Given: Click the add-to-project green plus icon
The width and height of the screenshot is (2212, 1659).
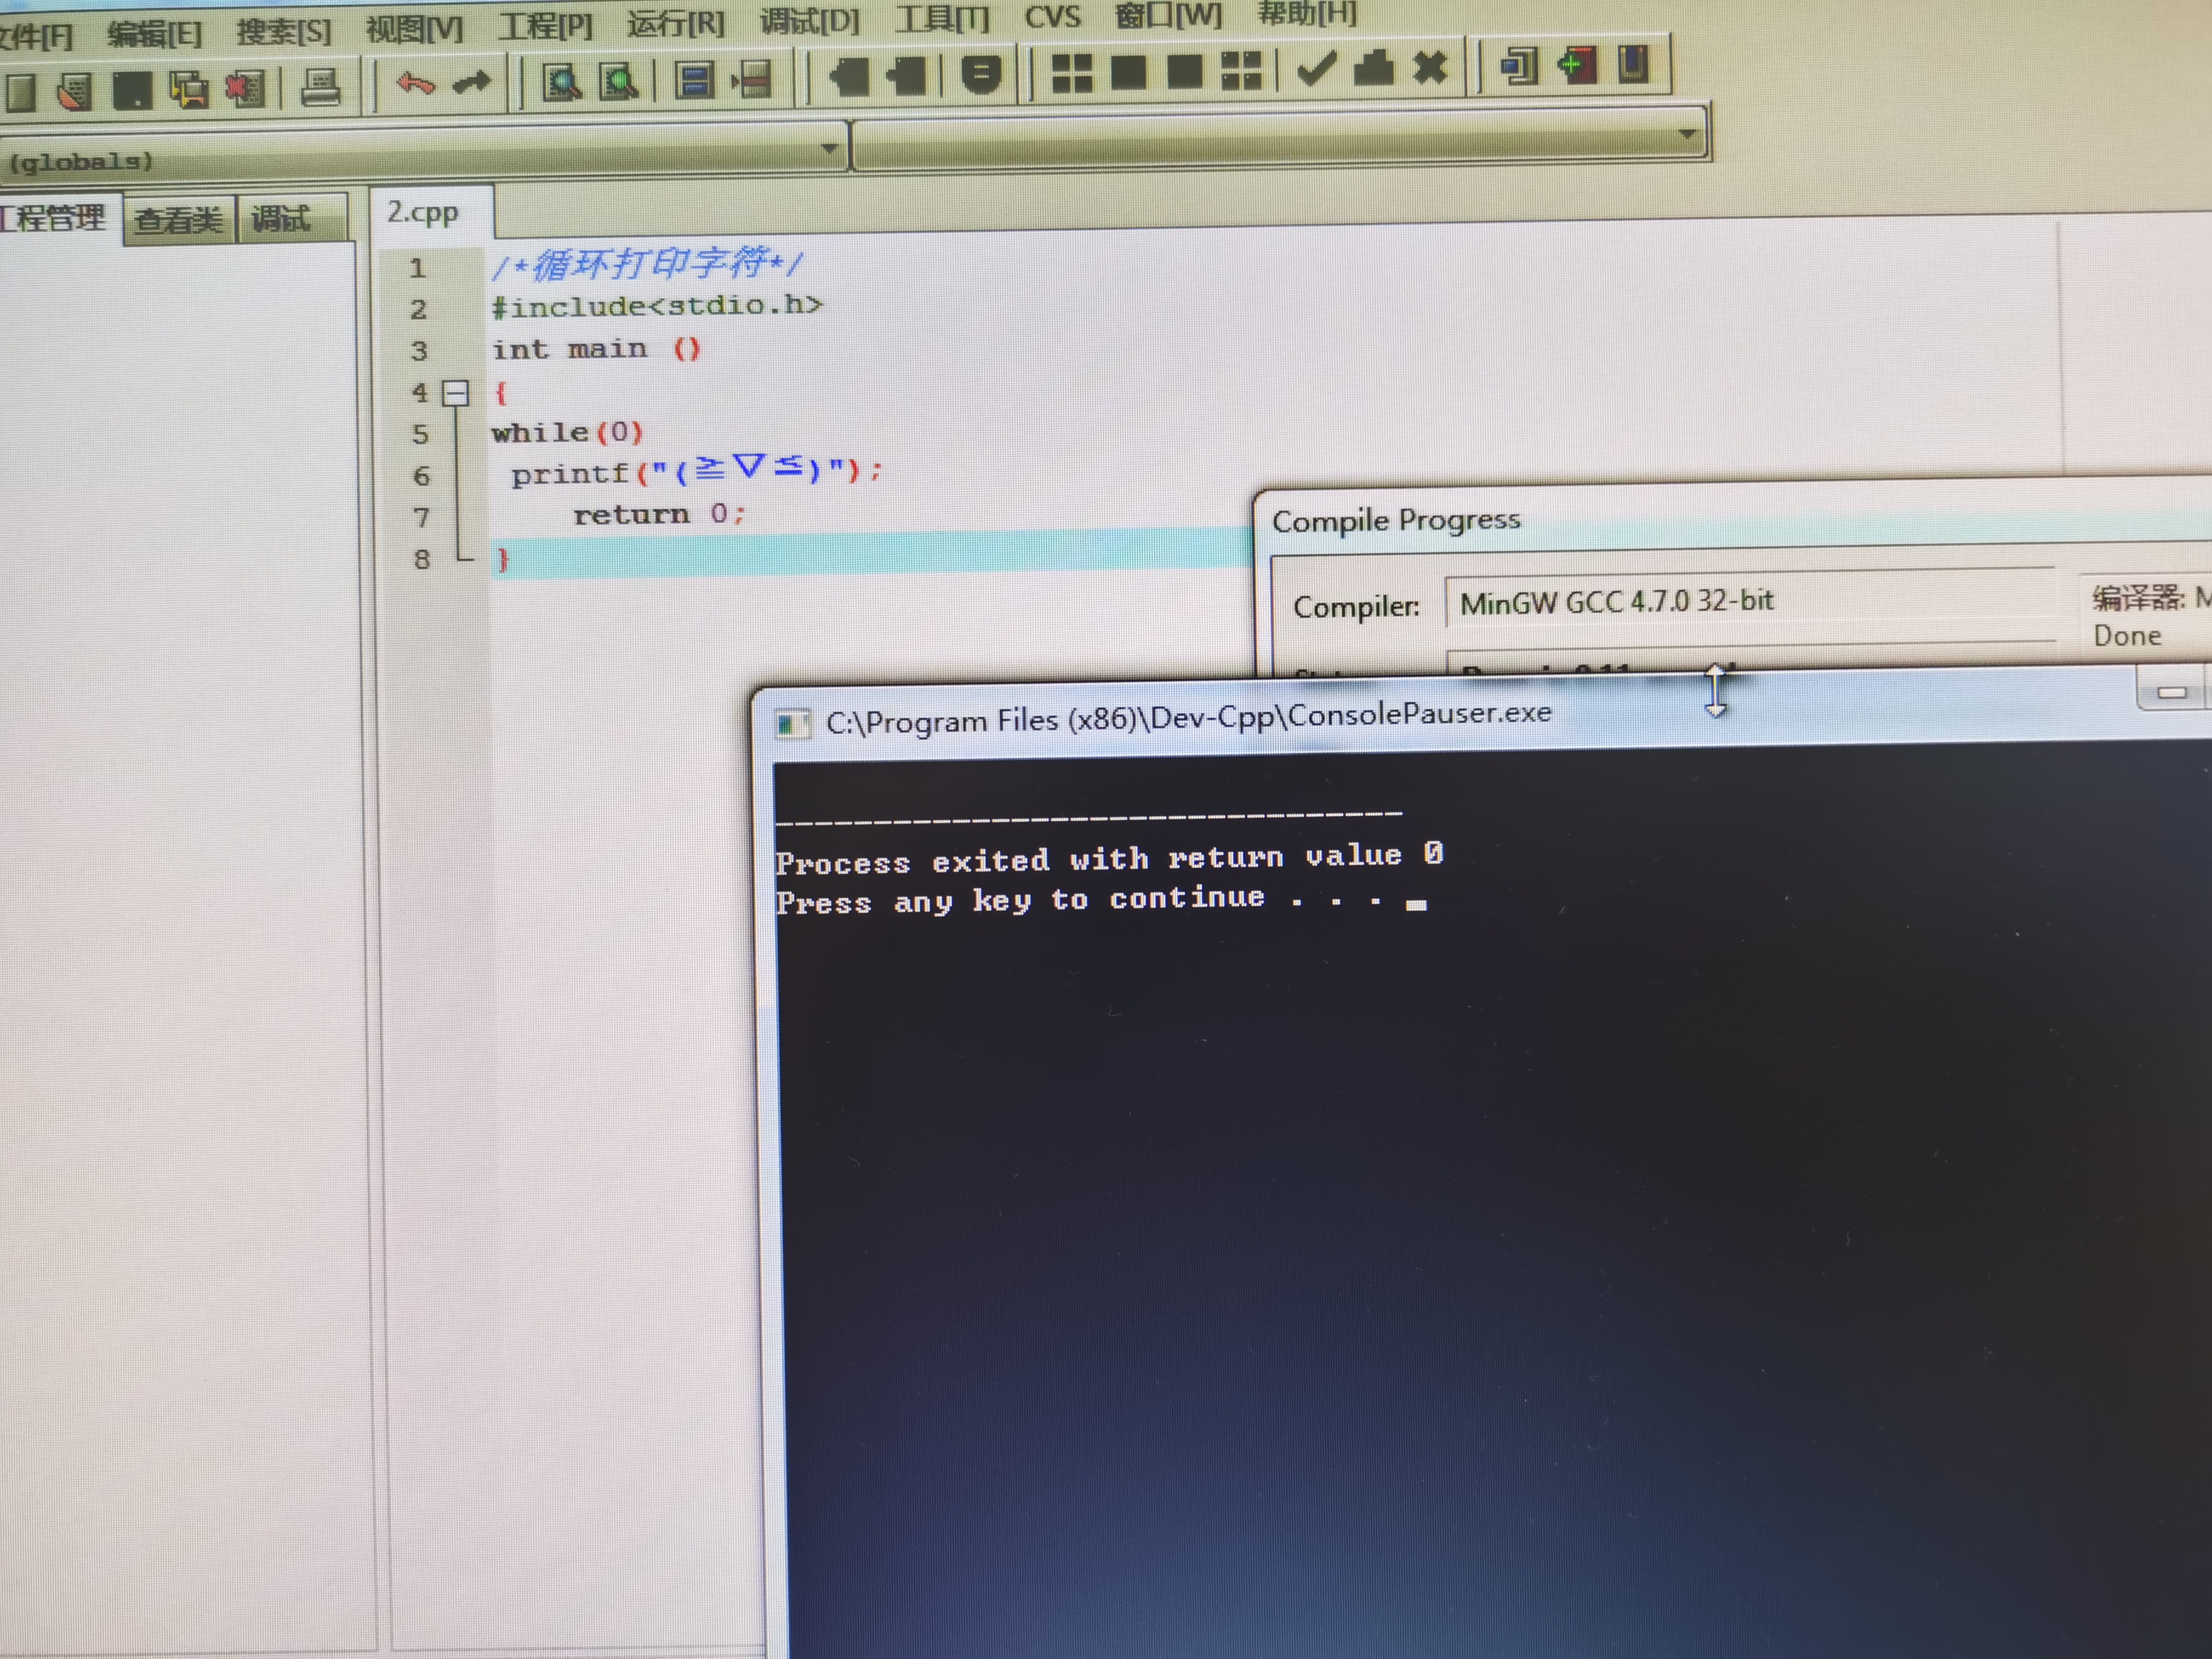Looking at the screenshot, I should click(x=1576, y=66).
